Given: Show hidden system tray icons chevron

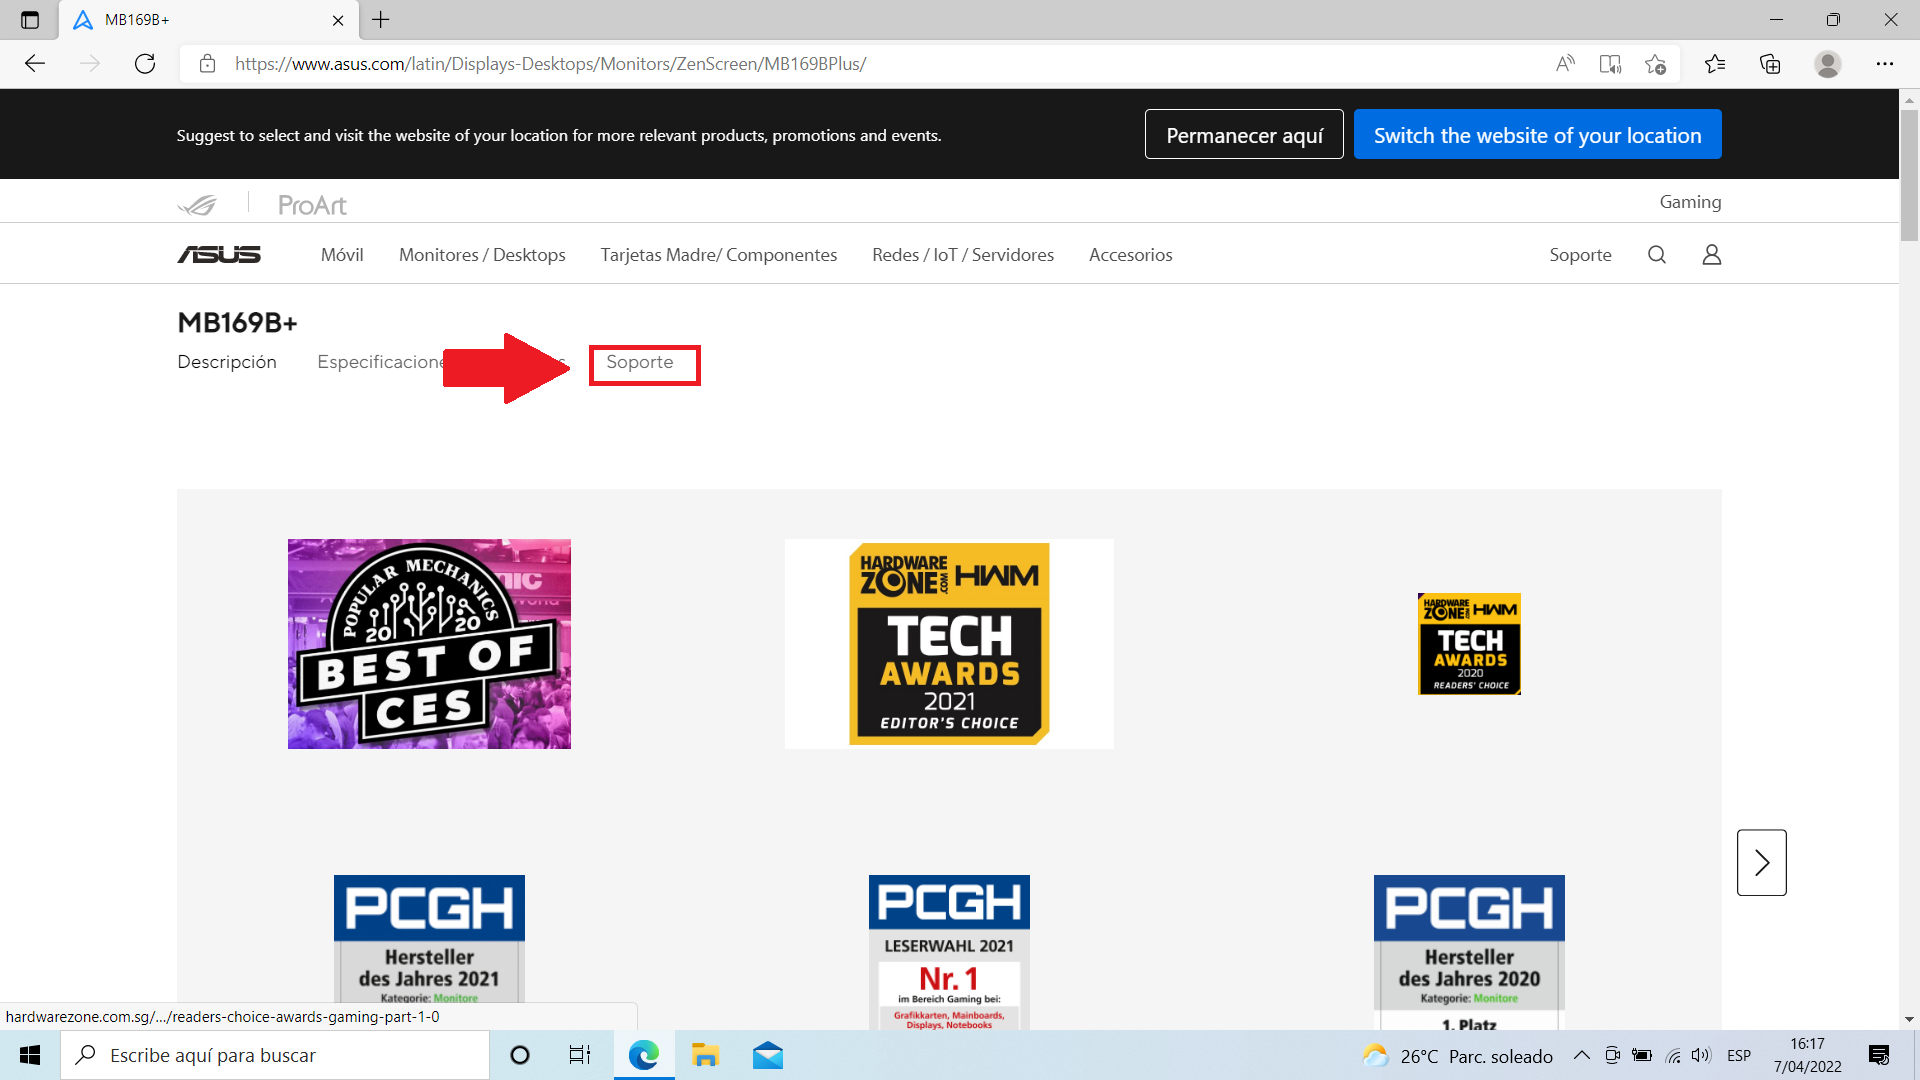Looking at the screenshot, I should coord(1581,1055).
